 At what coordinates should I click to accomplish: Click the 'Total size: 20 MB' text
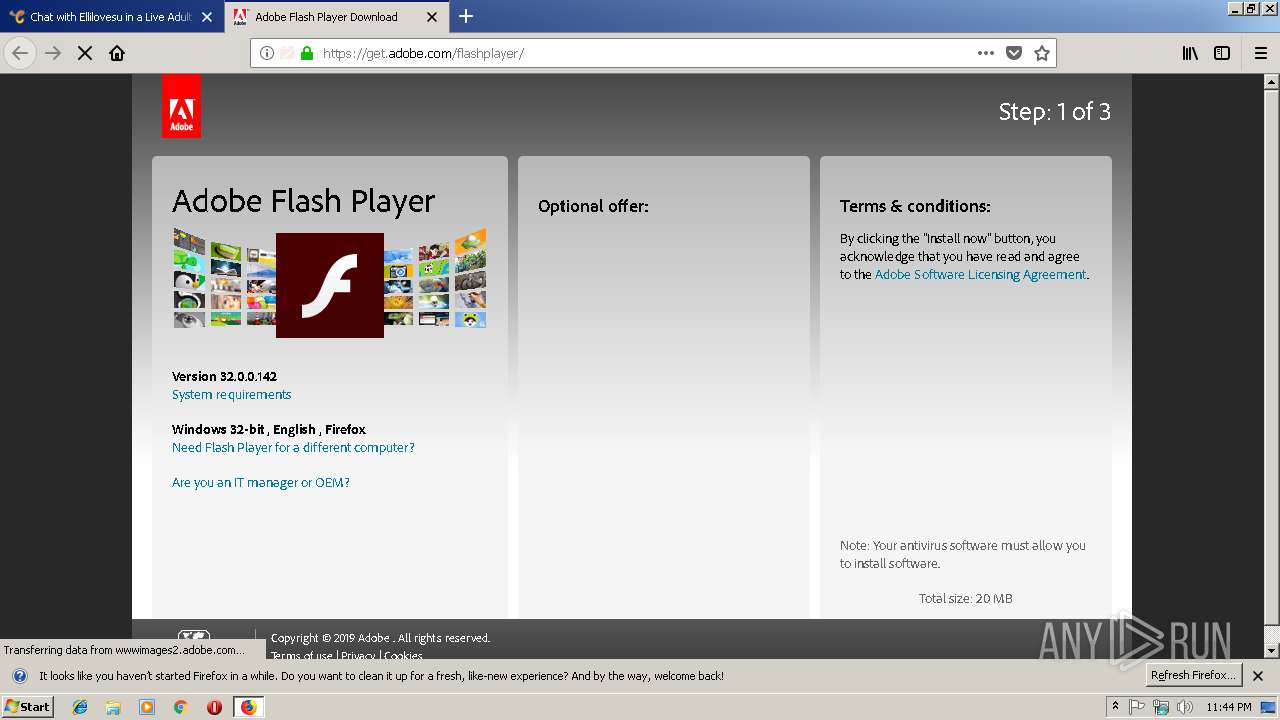pyautogui.click(x=965, y=598)
